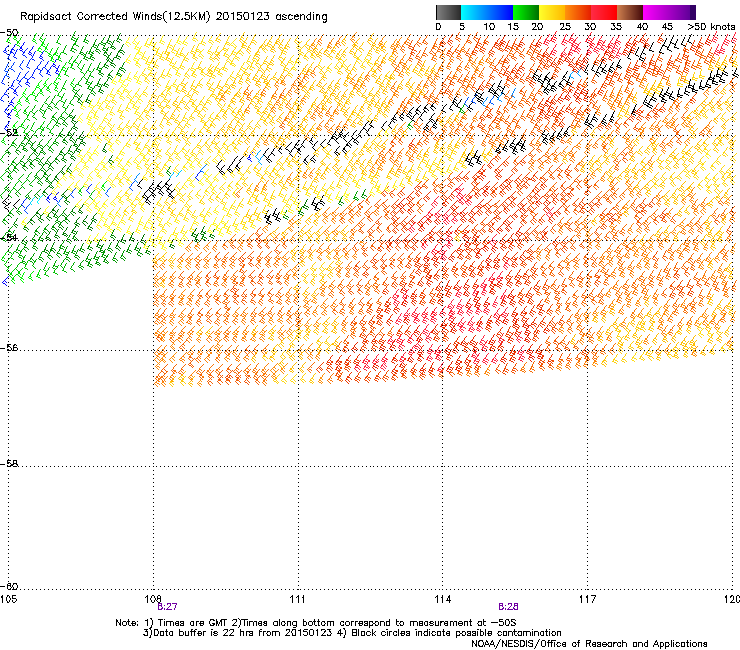
Task: Click the -52 latitude axis label
Action: point(9,133)
